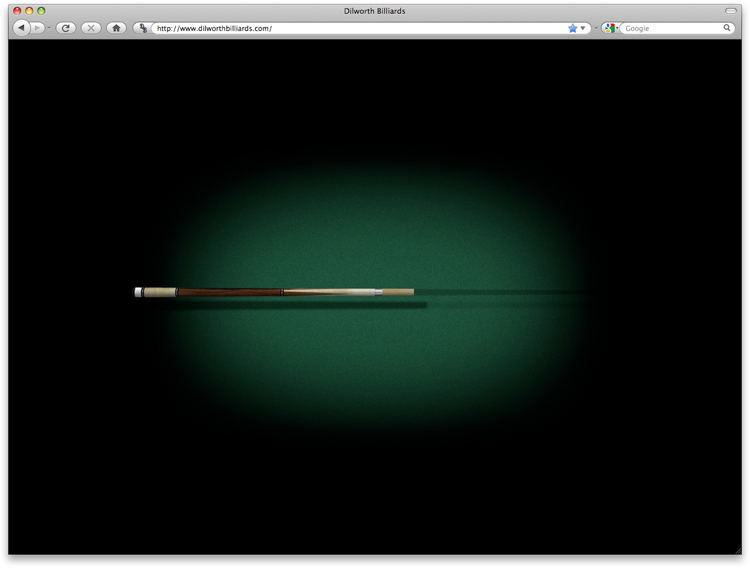The width and height of the screenshot is (750, 568).
Task: Bookmark this page with the star icon
Action: point(573,28)
